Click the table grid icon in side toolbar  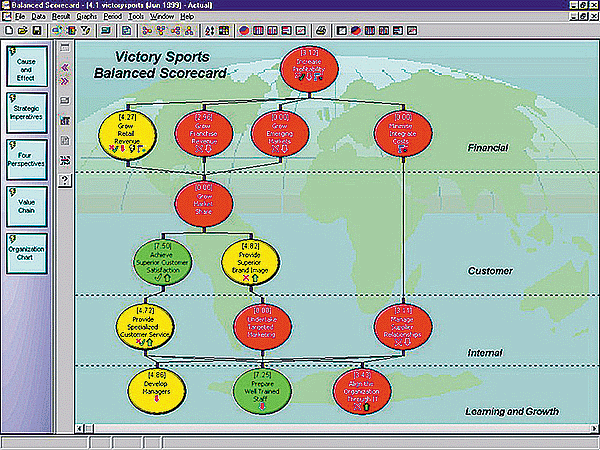click(x=65, y=121)
